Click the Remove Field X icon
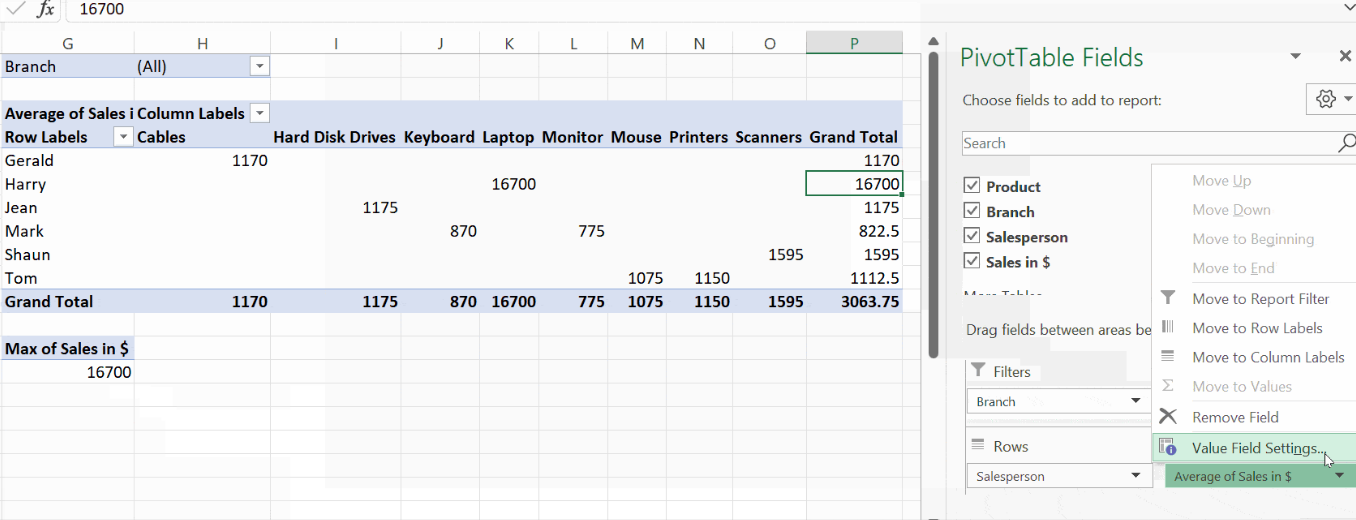Image resolution: width=1356 pixels, height=520 pixels. [x=1167, y=417]
